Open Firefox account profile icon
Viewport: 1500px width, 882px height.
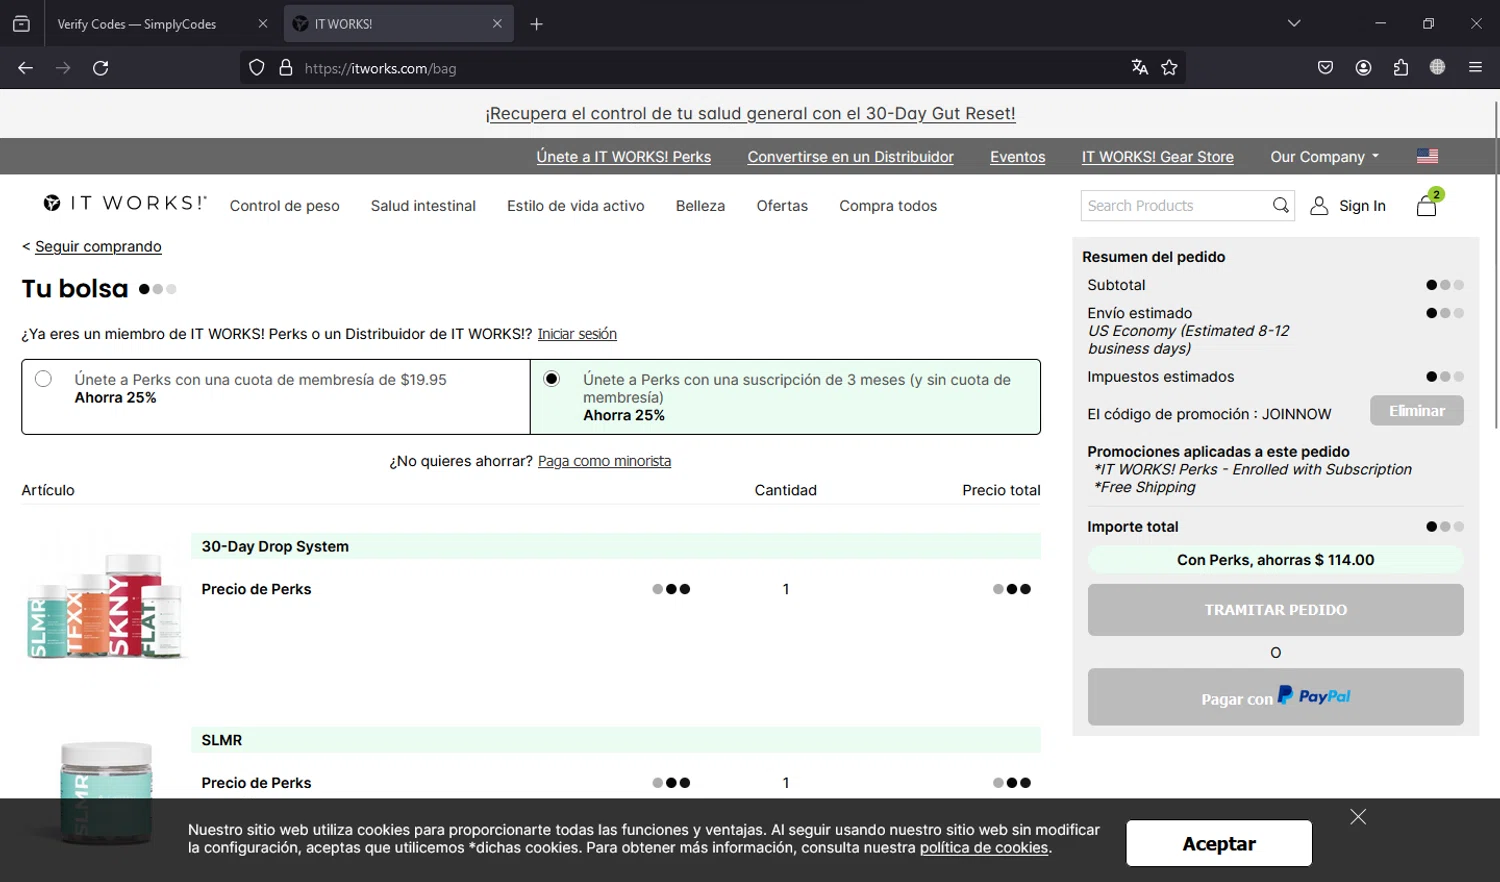[1363, 68]
